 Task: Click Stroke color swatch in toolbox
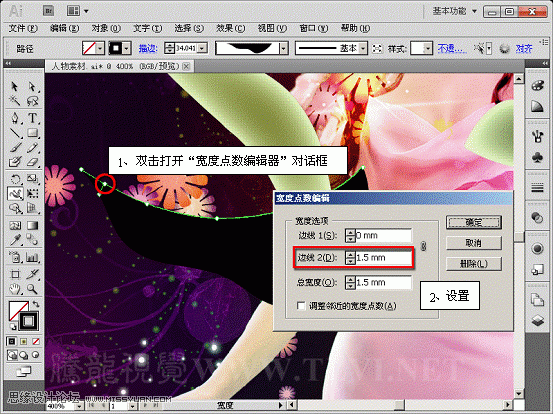pyautogui.click(x=29, y=321)
